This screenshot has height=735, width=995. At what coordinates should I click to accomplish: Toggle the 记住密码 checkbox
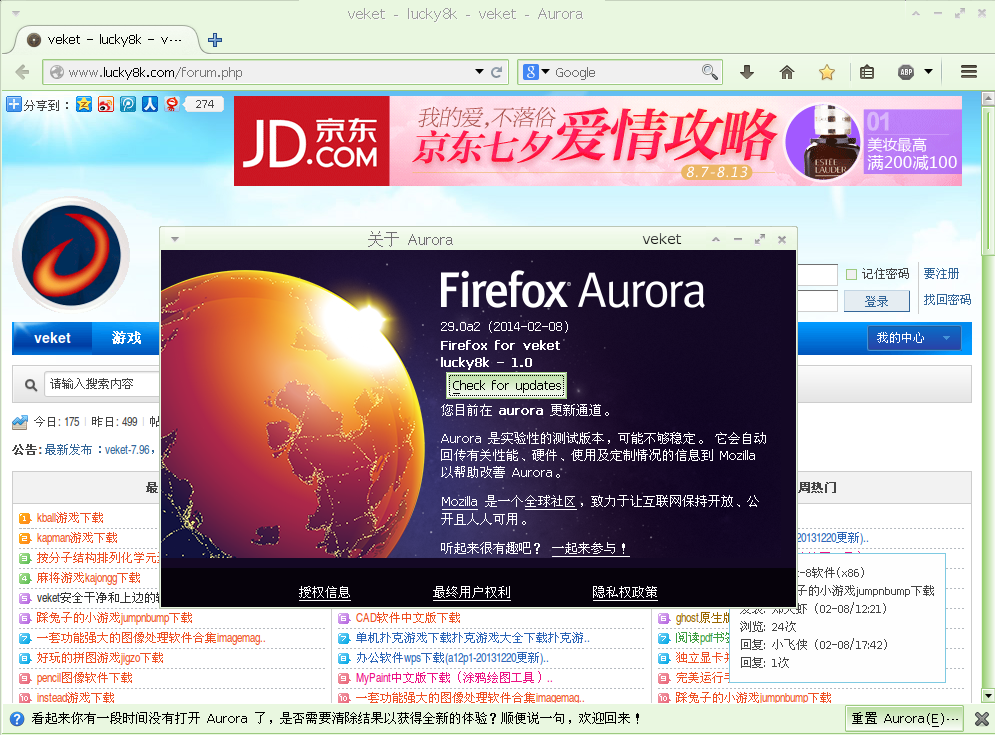[x=852, y=274]
